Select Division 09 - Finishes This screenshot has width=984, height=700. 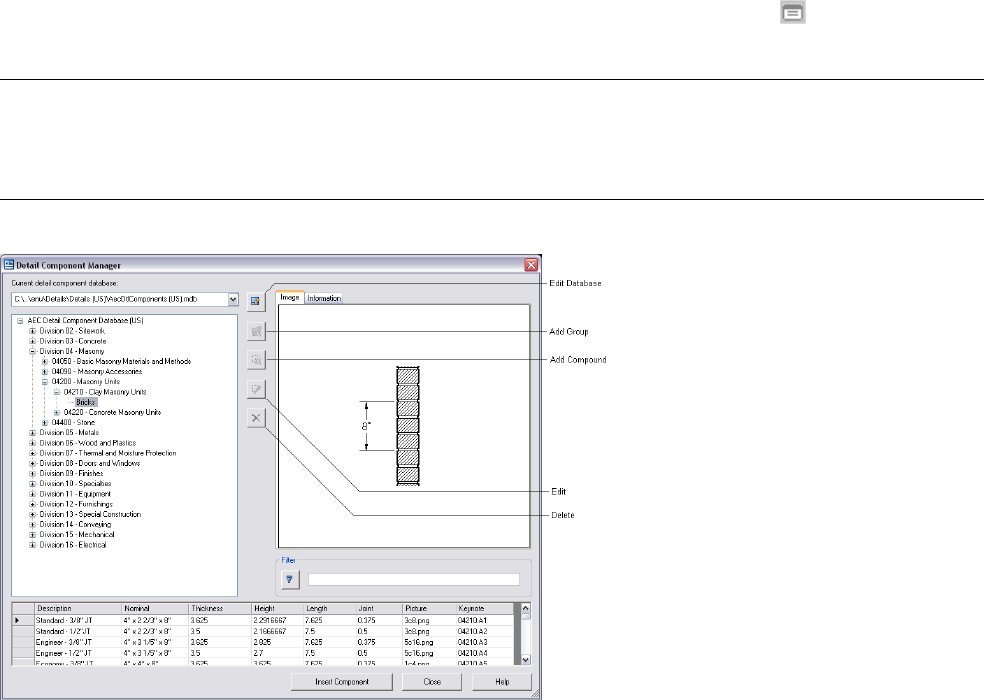pos(71,473)
